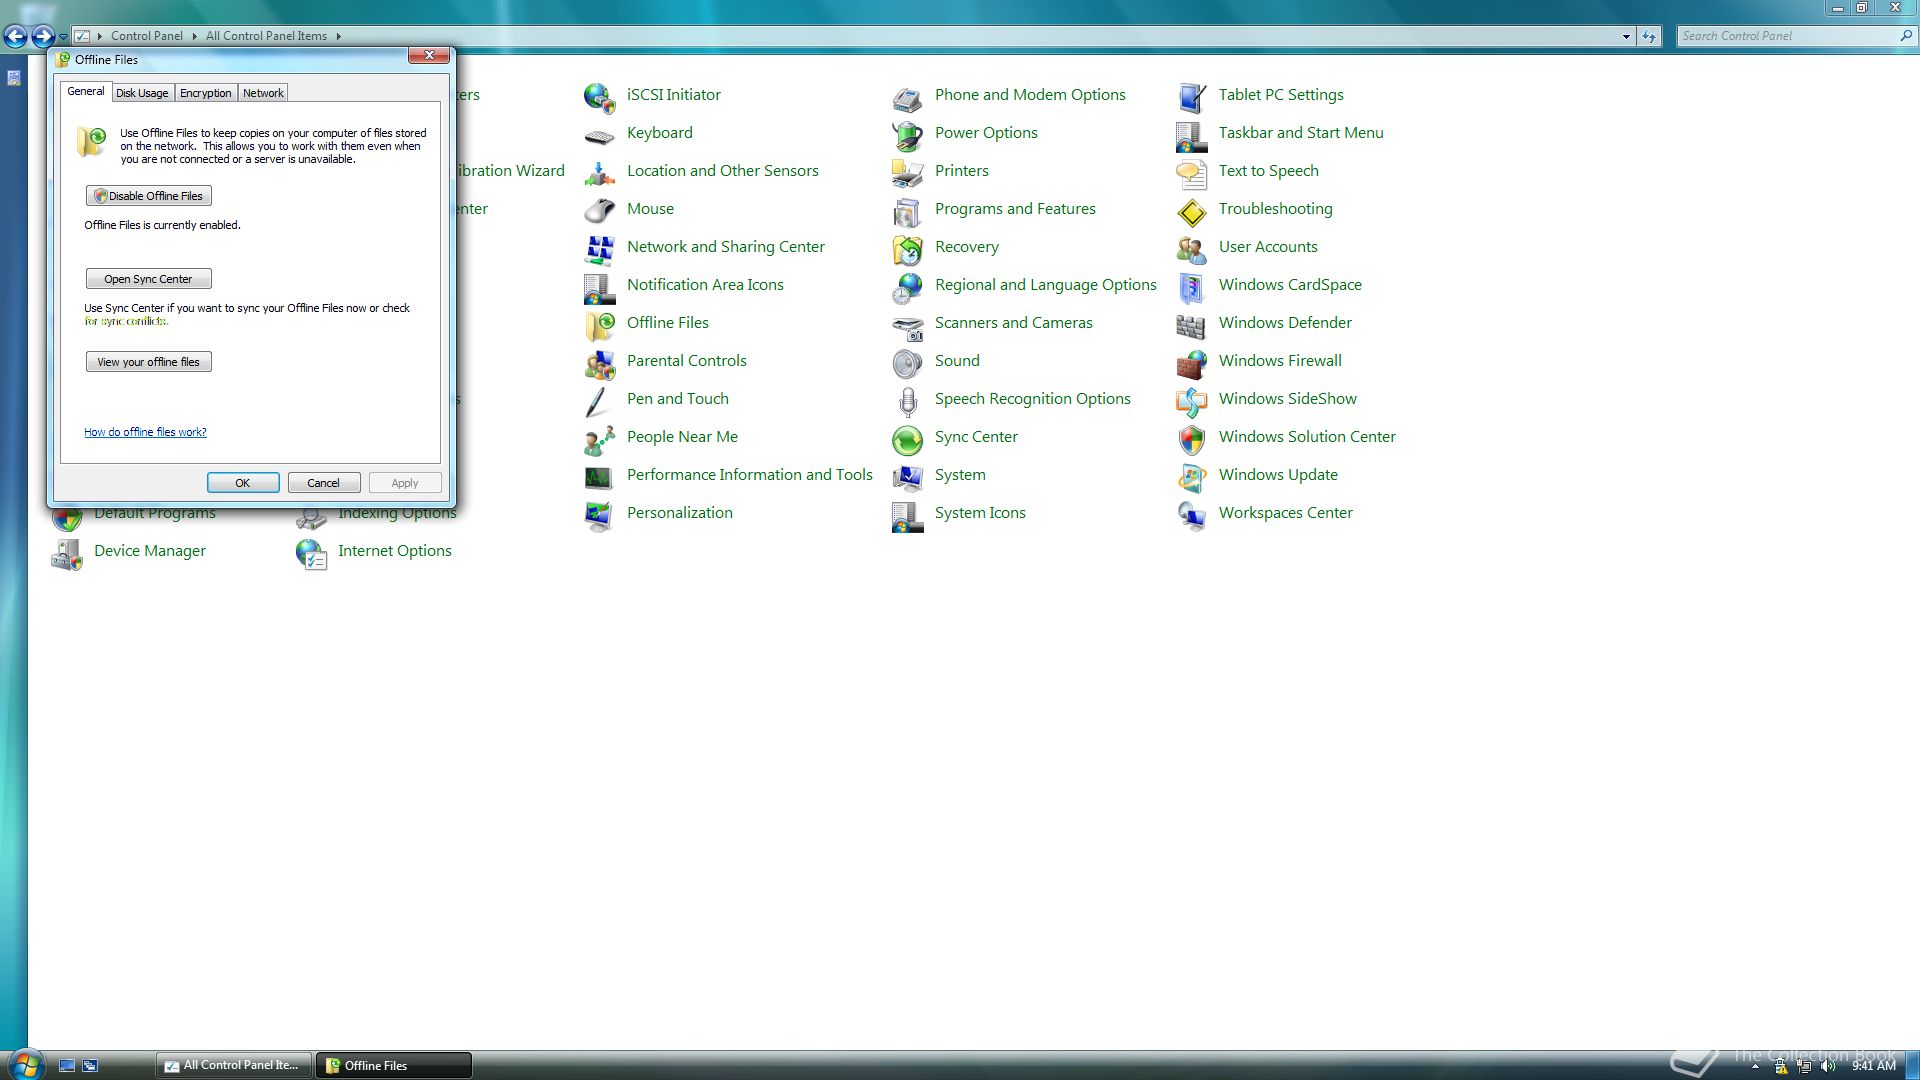
Task: Click the volume icon in system tray
Action: coord(1829,1066)
